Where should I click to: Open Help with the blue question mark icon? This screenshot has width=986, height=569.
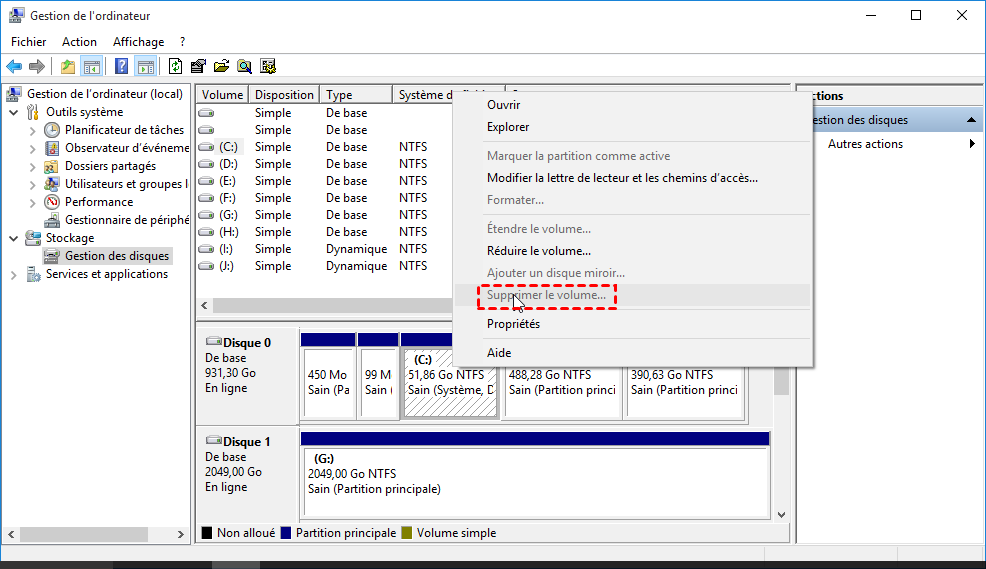121,66
